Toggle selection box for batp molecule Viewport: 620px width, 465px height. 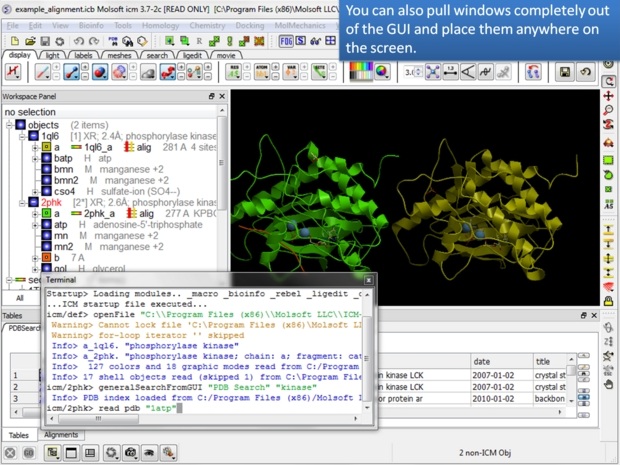coord(46,158)
